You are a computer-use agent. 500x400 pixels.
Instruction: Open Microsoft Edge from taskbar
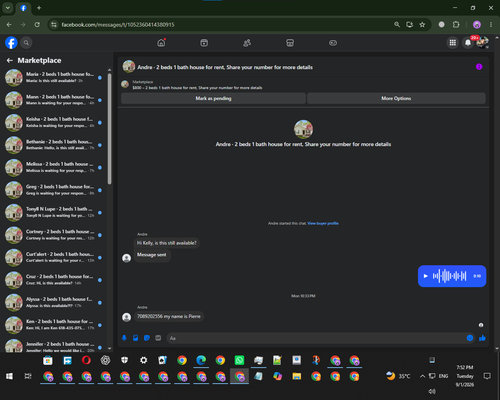(x=201, y=360)
